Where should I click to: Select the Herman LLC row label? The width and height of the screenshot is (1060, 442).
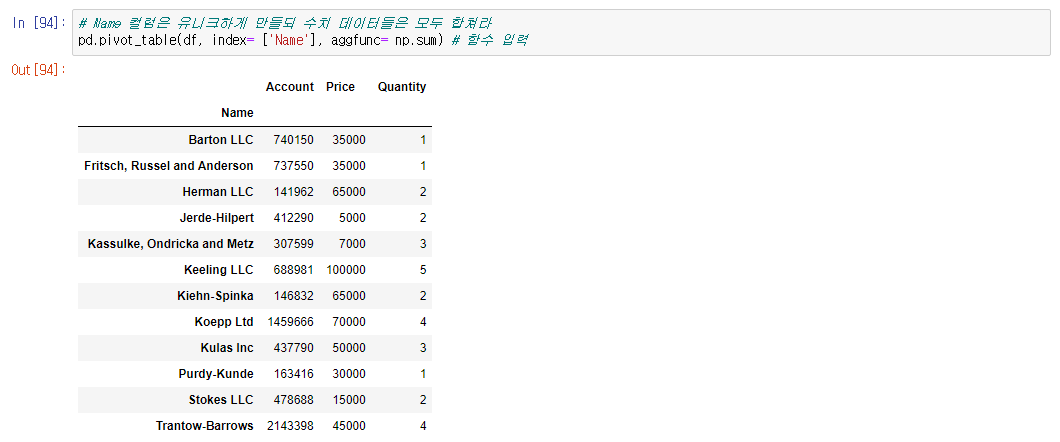[218, 192]
